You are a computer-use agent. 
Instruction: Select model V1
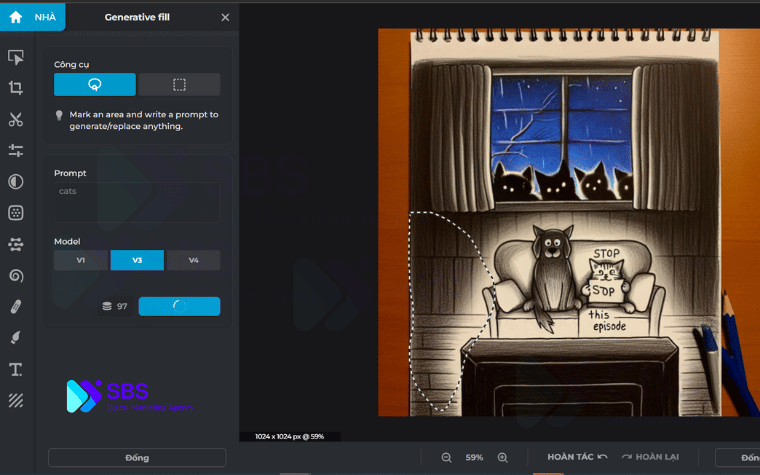pos(81,260)
